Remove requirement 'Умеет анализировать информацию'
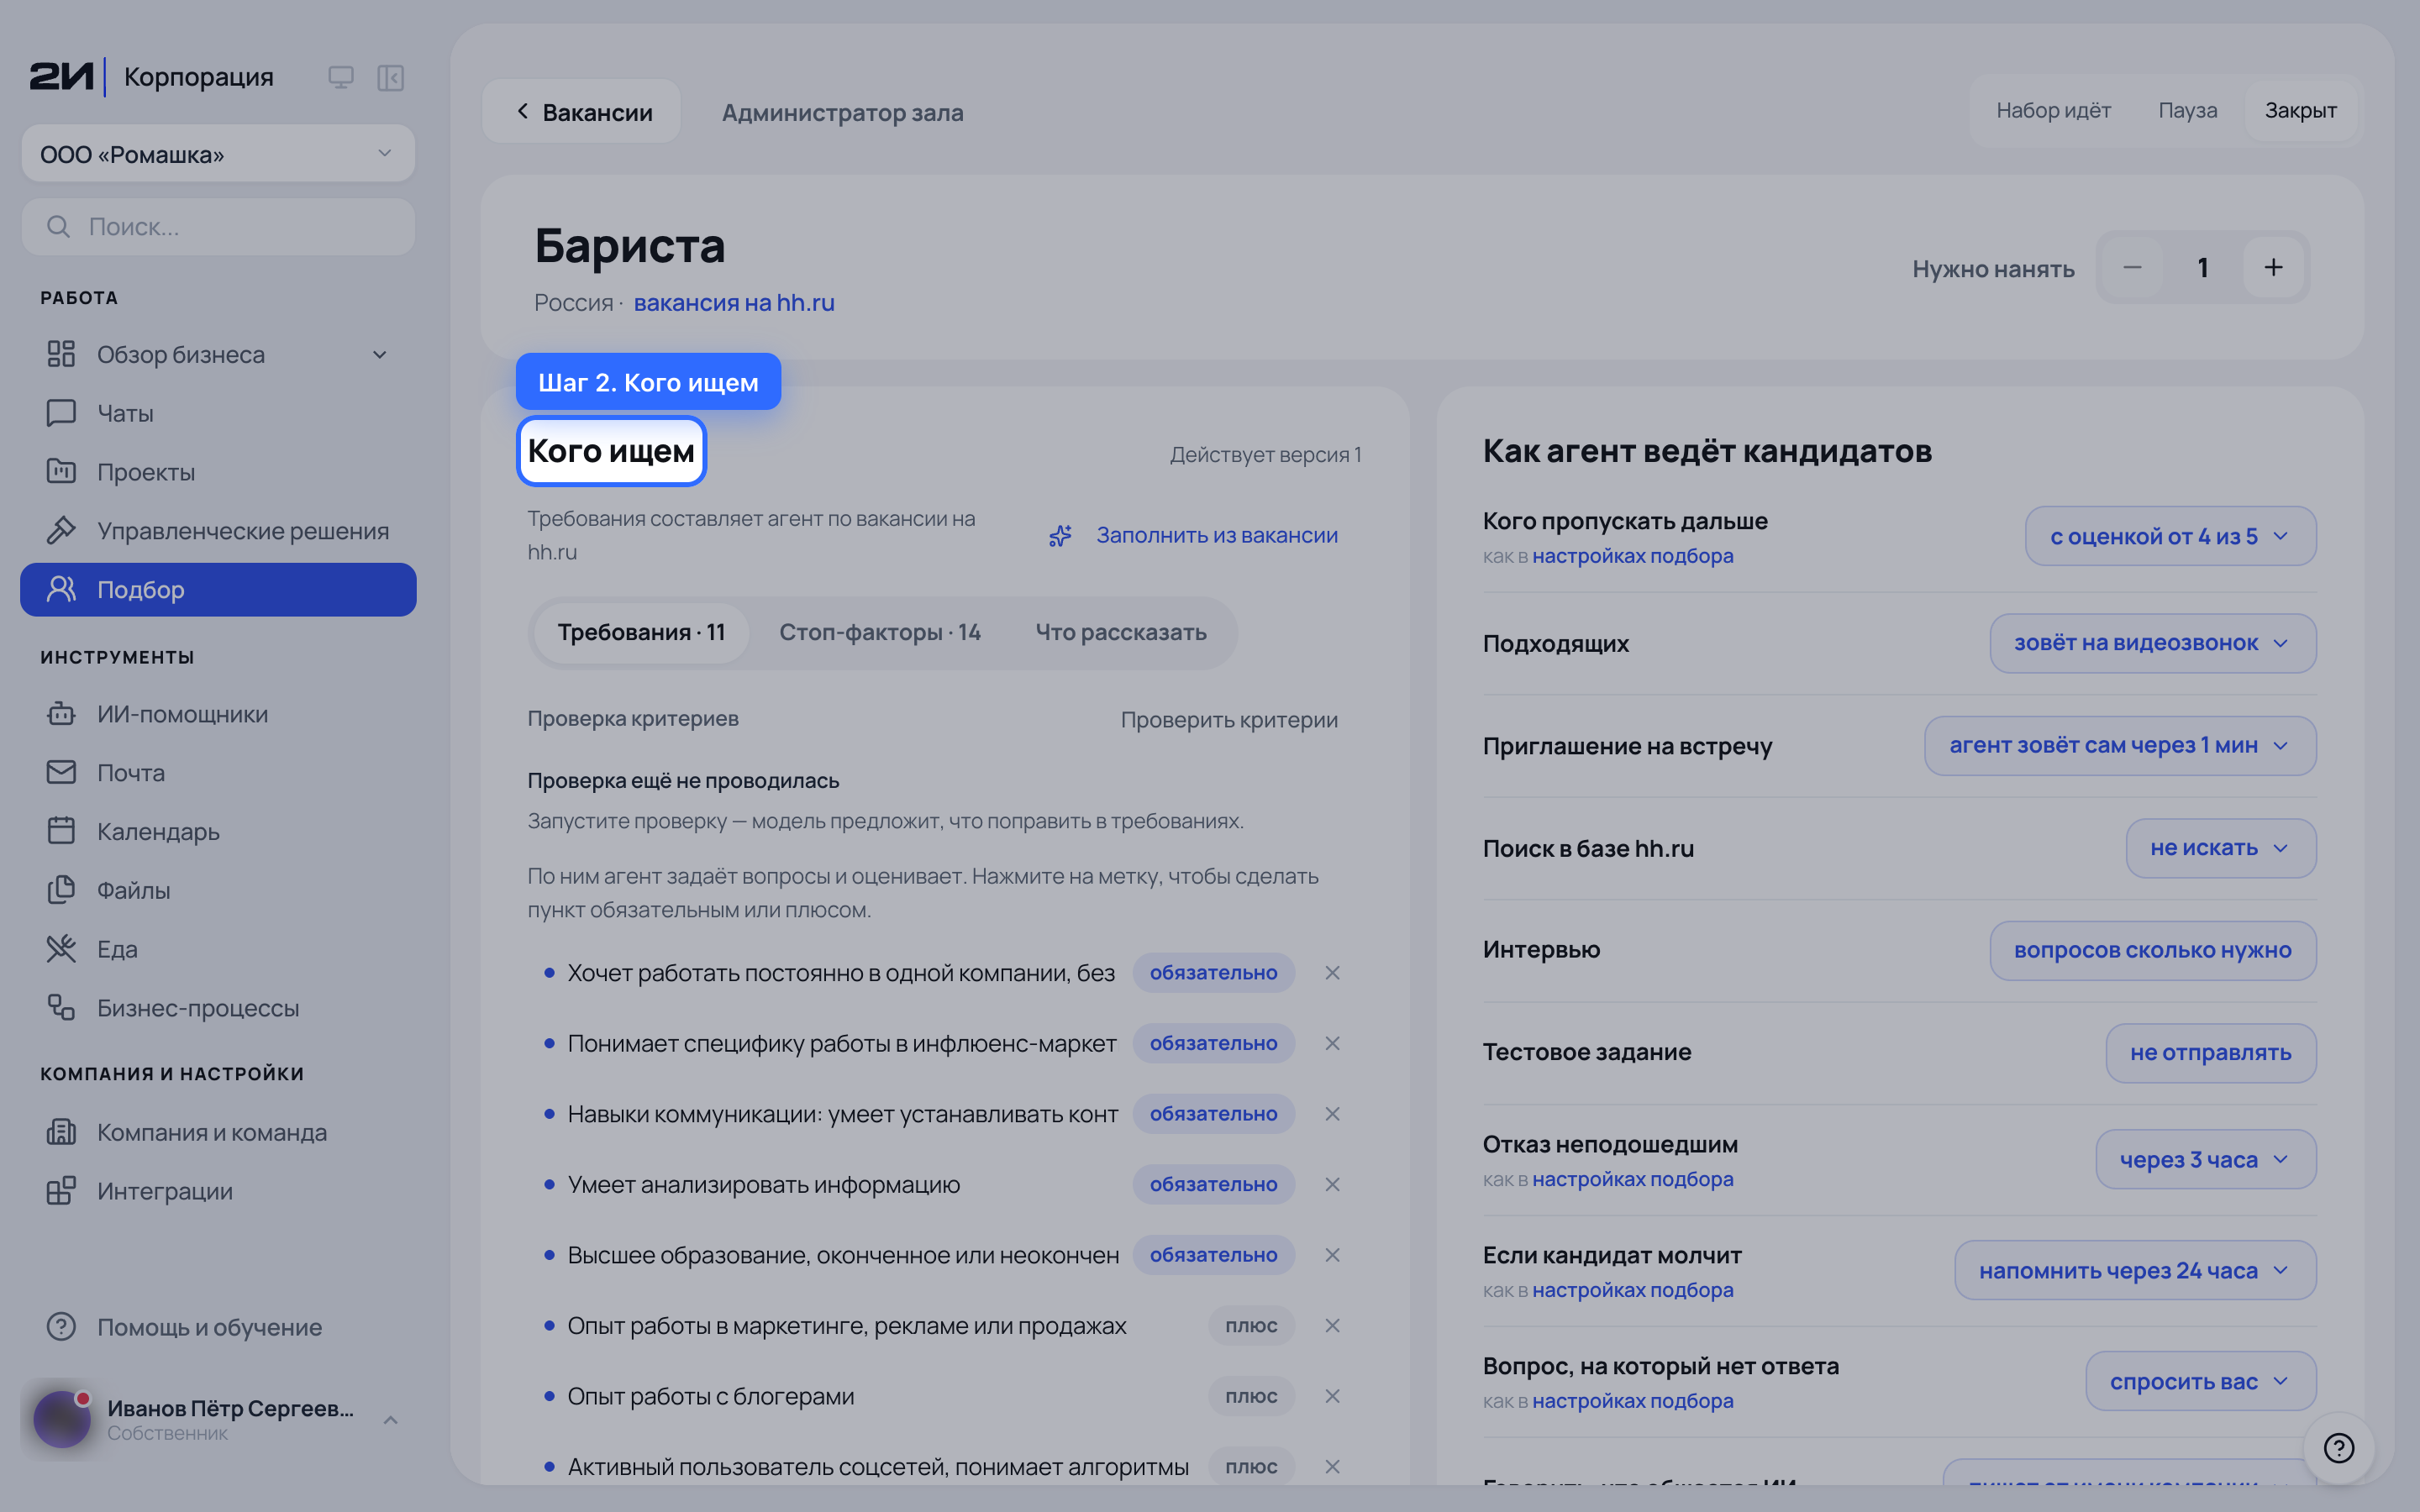The width and height of the screenshot is (2420, 1512). tap(1332, 1184)
